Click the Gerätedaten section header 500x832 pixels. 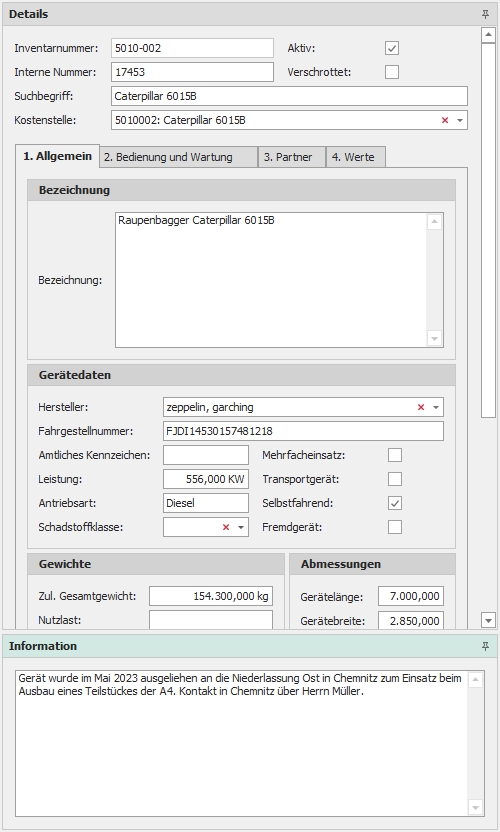tap(242, 375)
